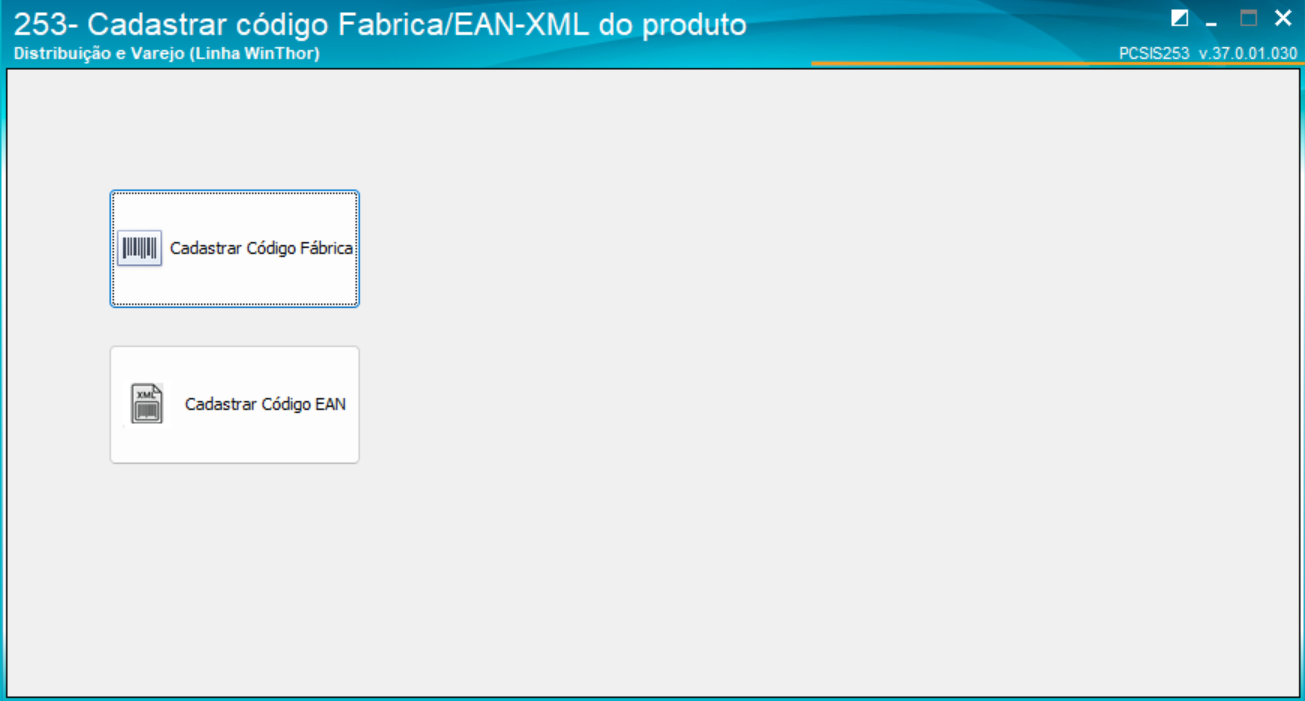Click the half-shaded square icon in title bar

pyautogui.click(x=1180, y=18)
